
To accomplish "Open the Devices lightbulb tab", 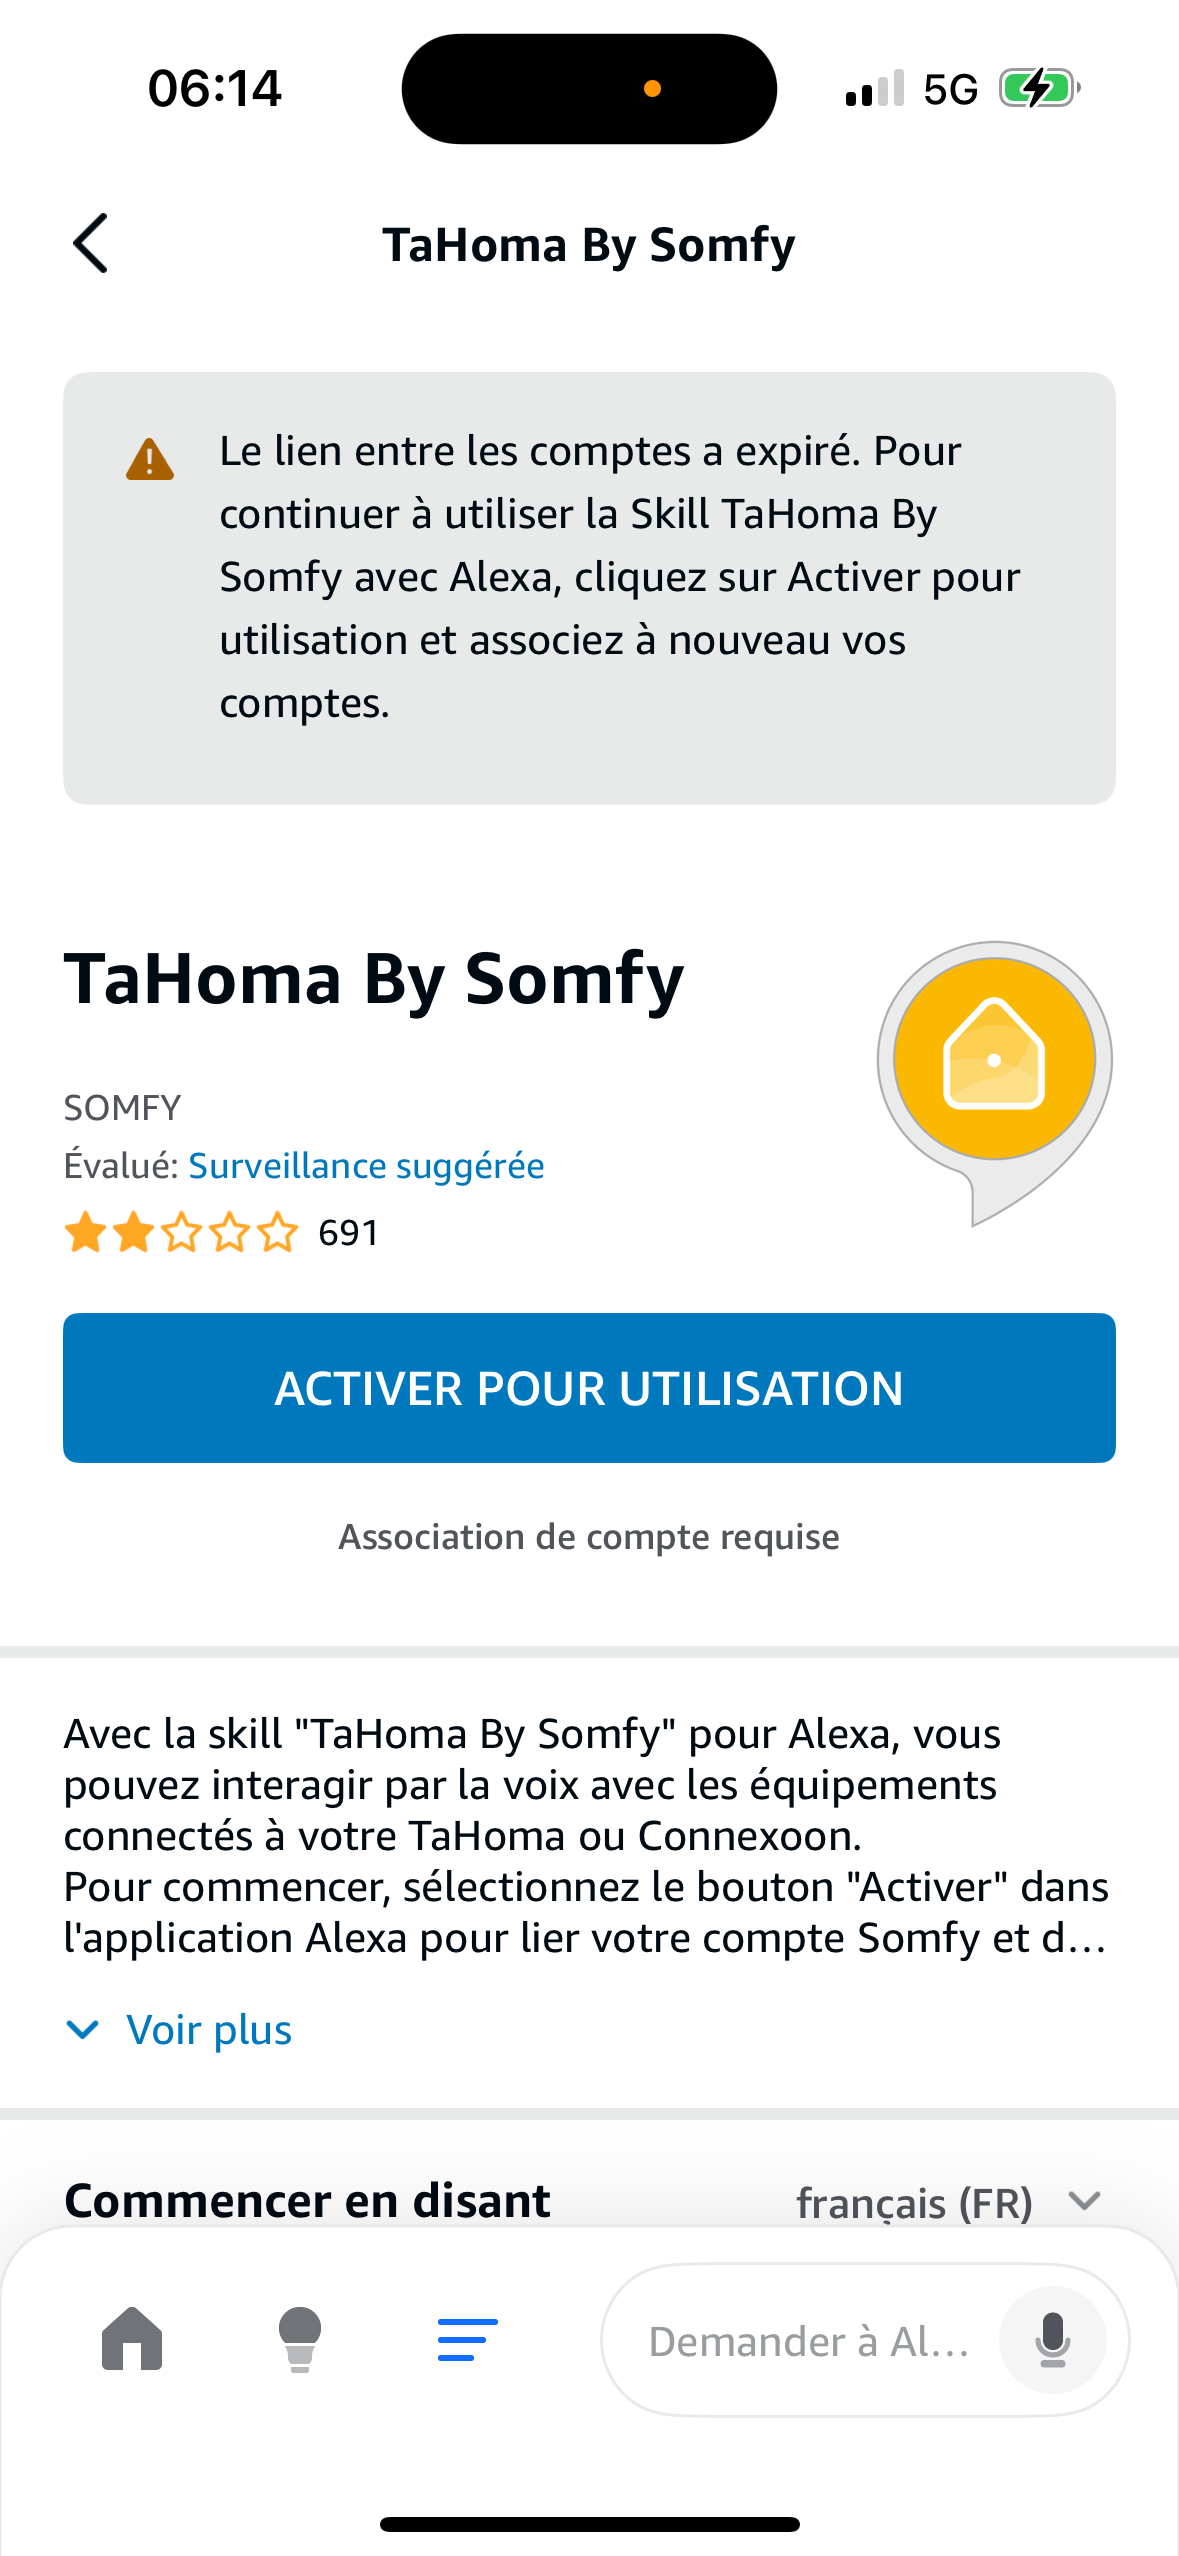I will (299, 2339).
